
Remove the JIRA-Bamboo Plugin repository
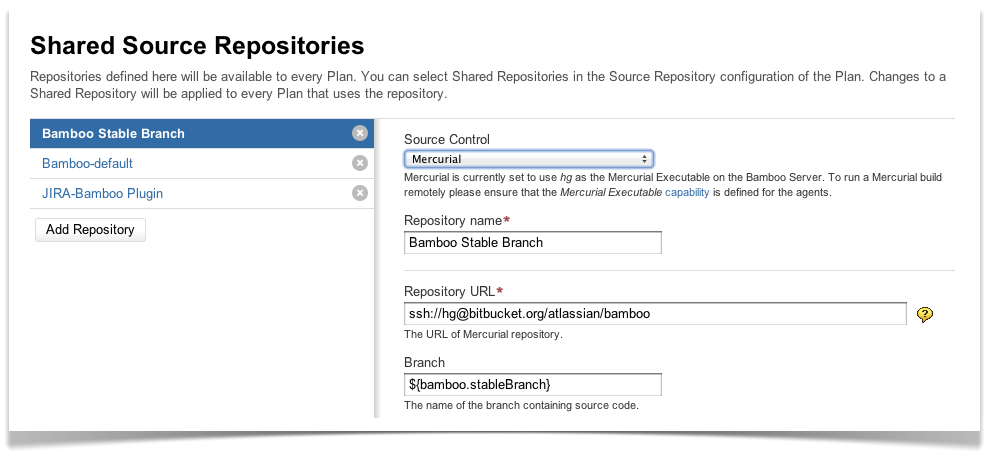click(360, 193)
